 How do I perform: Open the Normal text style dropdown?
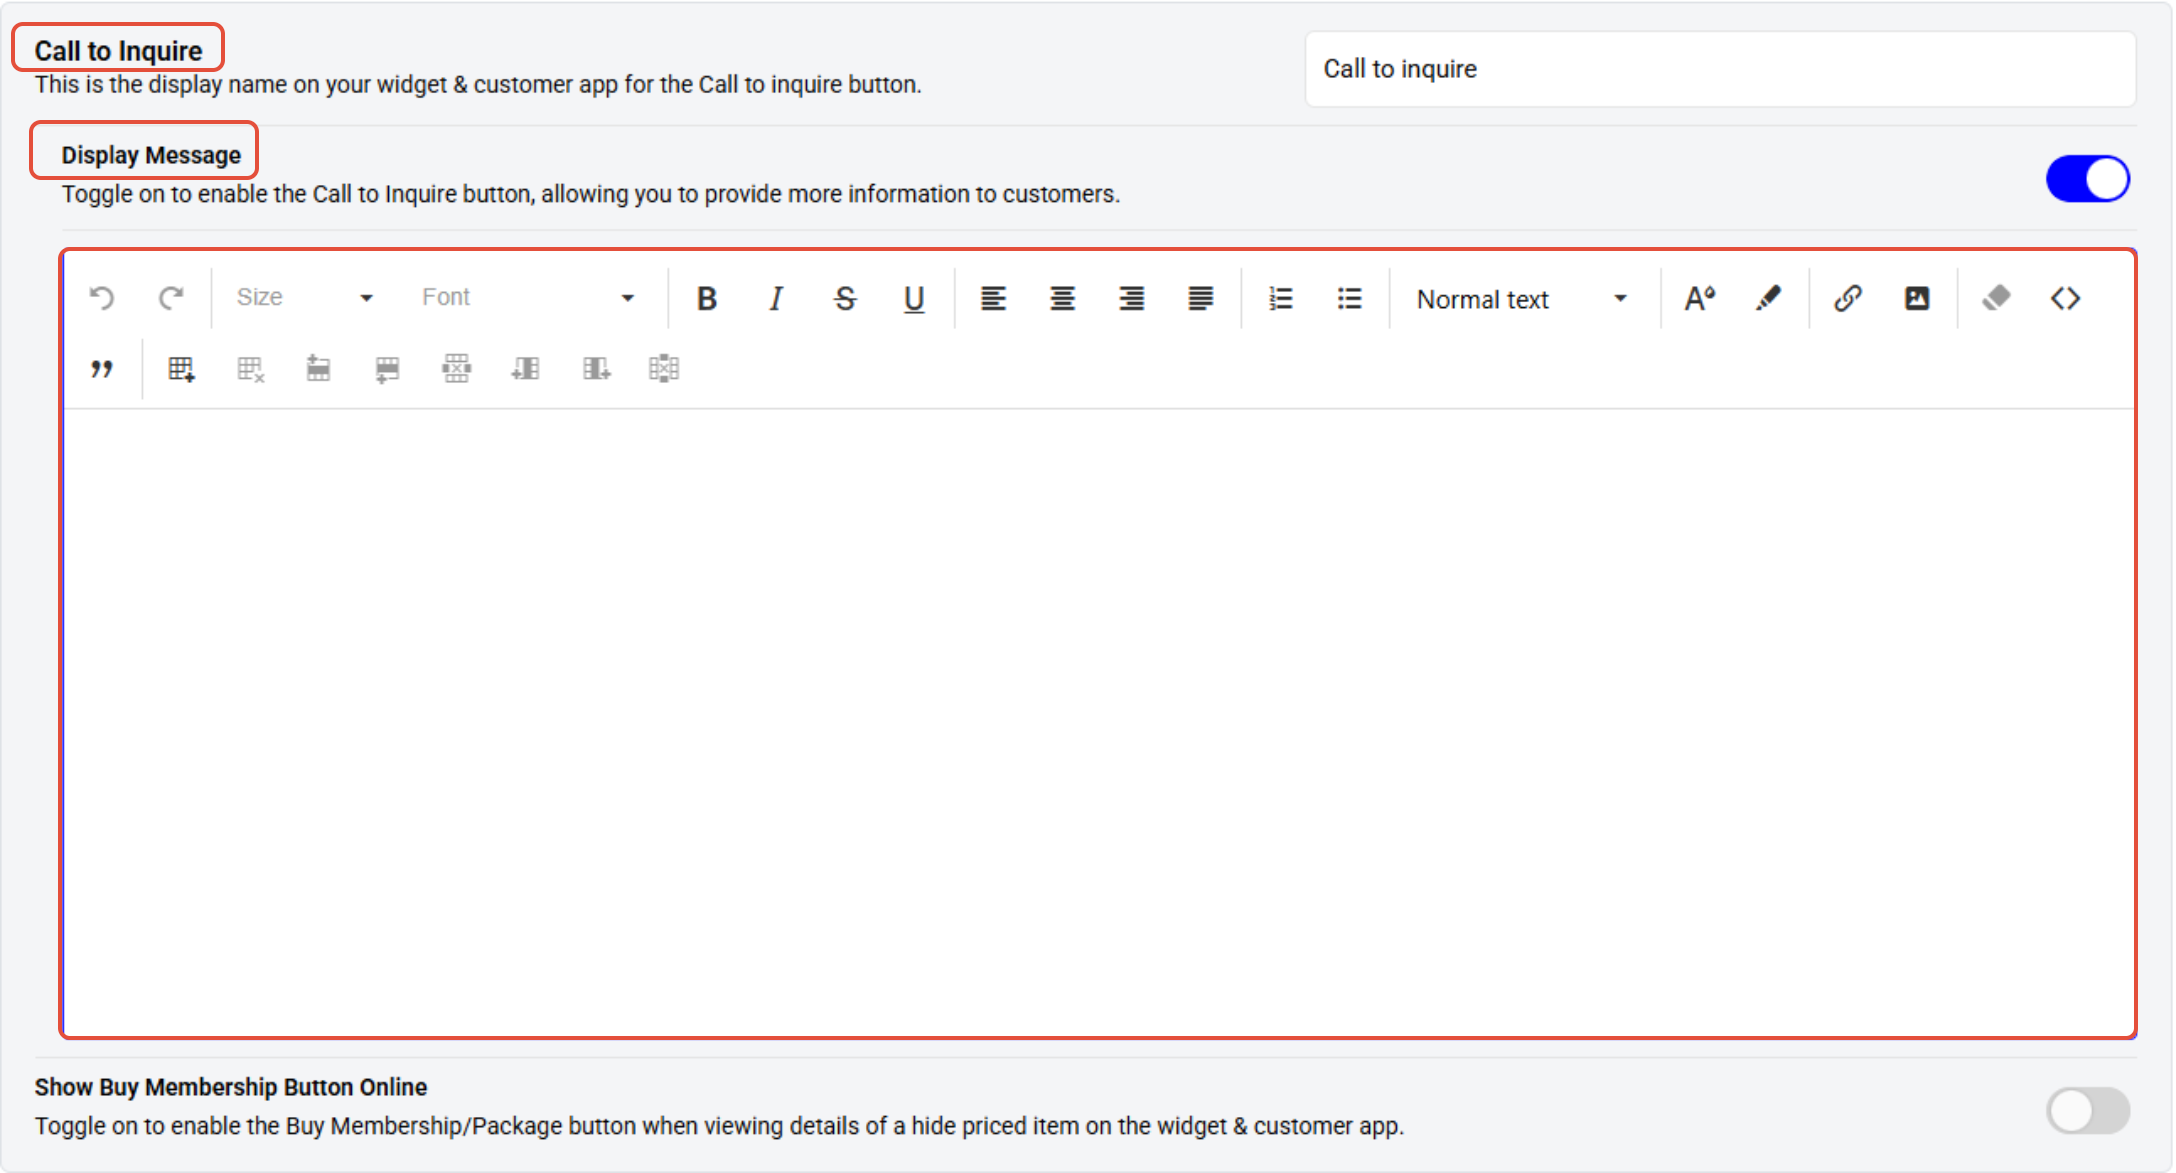tap(1521, 299)
